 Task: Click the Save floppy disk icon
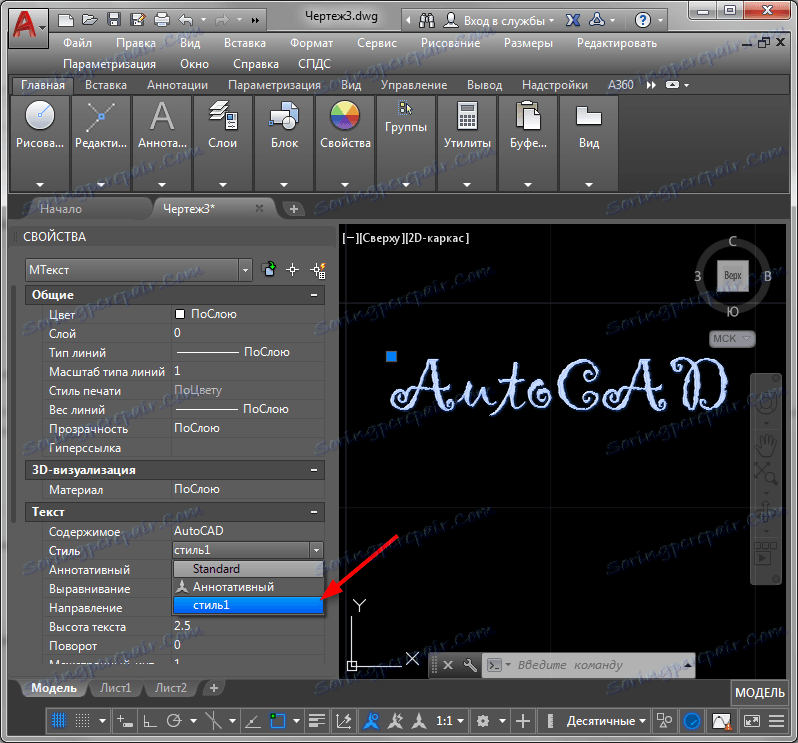click(x=113, y=20)
